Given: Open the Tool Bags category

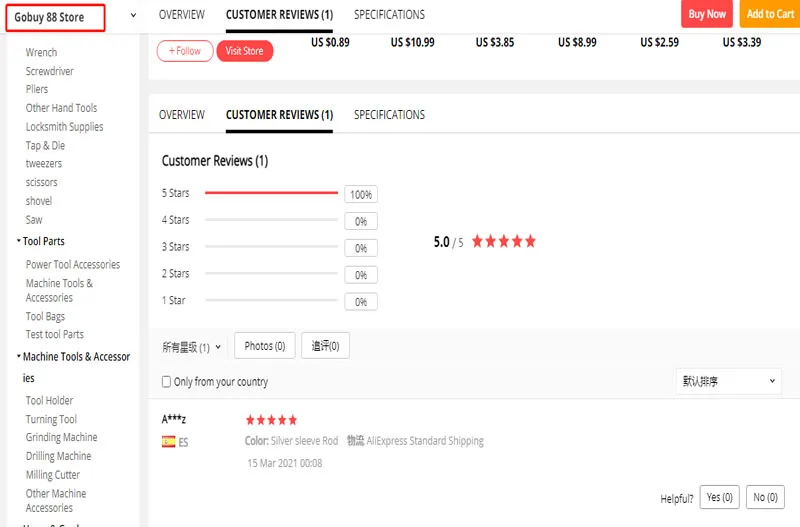Looking at the screenshot, I should pos(45,317).
